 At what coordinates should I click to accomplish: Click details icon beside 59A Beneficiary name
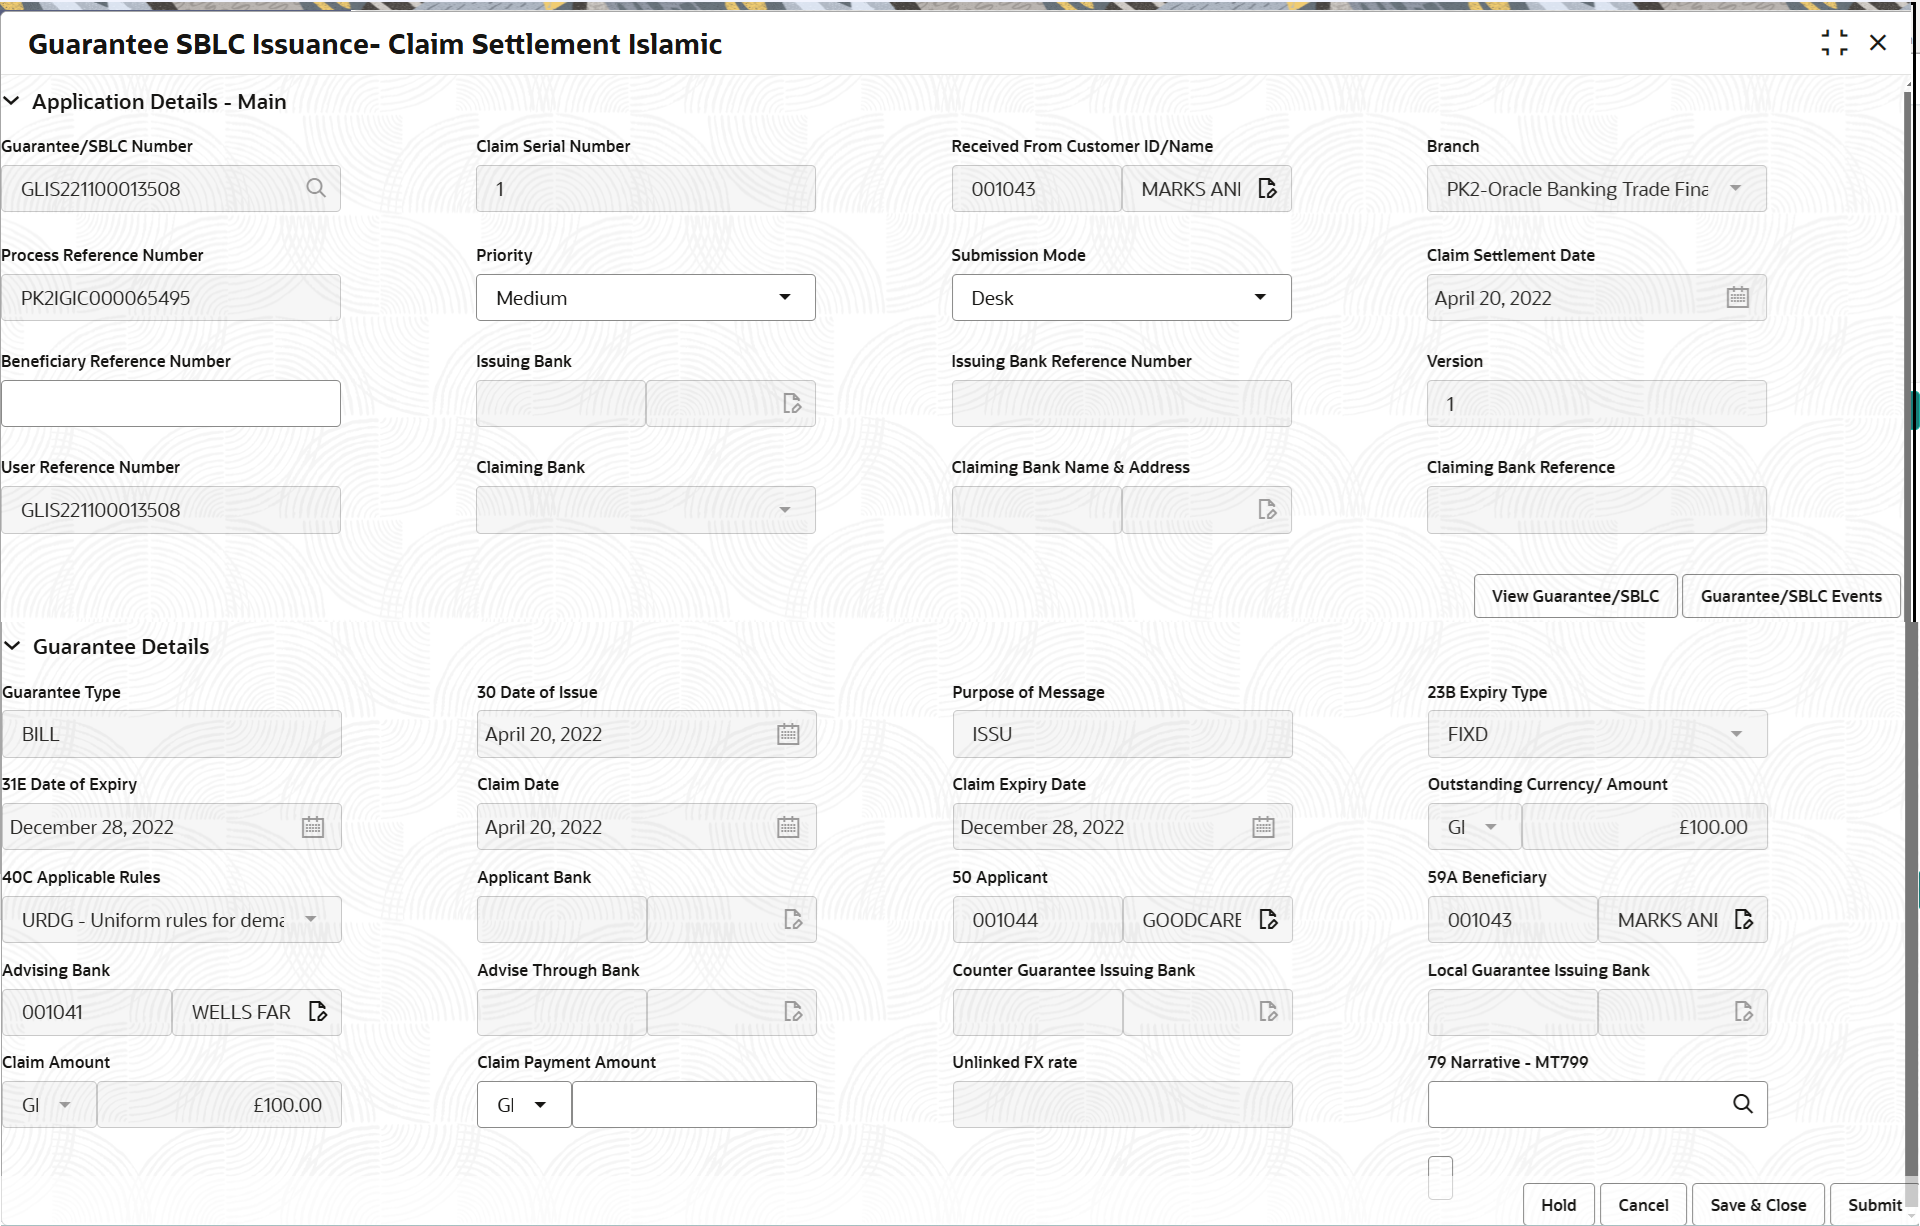click(x=1743, y=920)
